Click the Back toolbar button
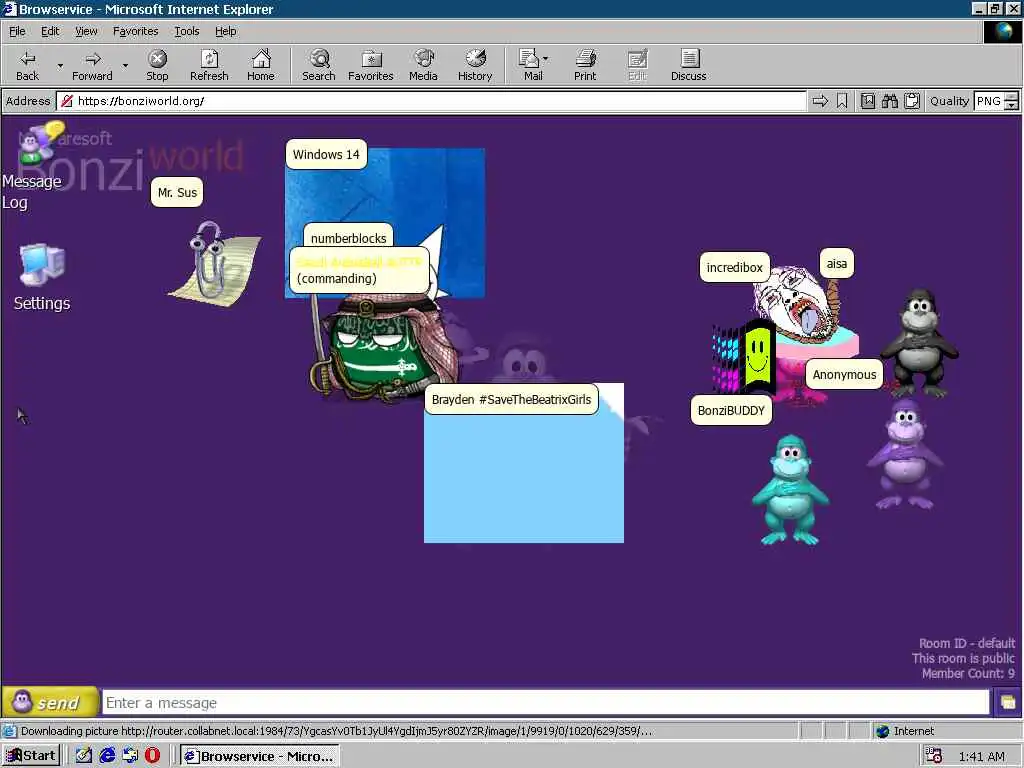The image size is (1024, 768). (x=27, y=65)
